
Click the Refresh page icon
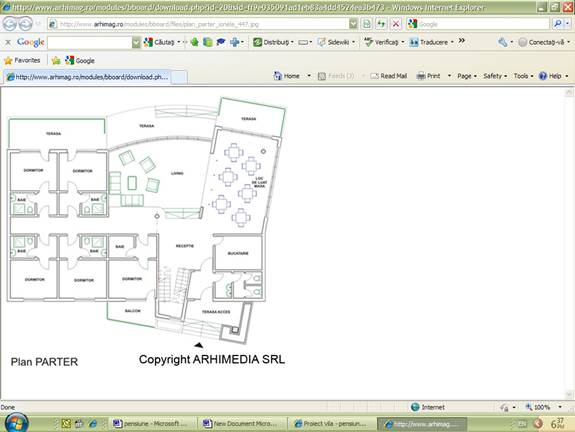pyautogui.click(x=381, y=24)
